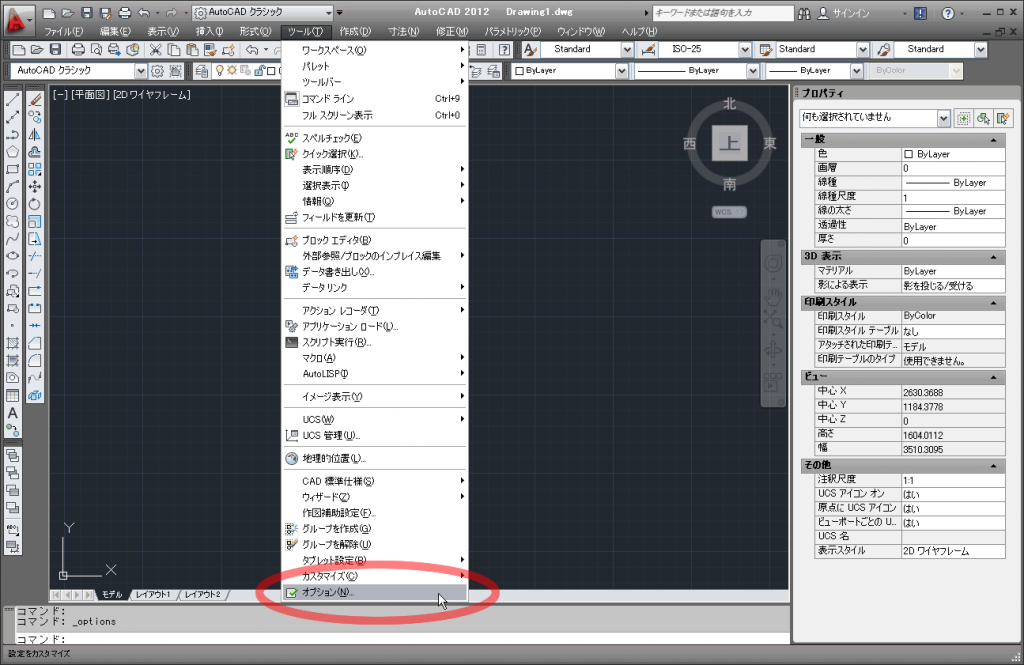Select the Fillet modify tool
Viewport: 1024px width, 665px height.
pos(35,361)
